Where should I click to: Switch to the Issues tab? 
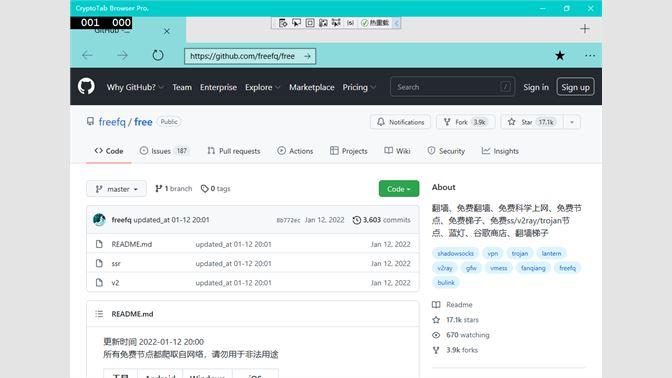pos(164,151)
